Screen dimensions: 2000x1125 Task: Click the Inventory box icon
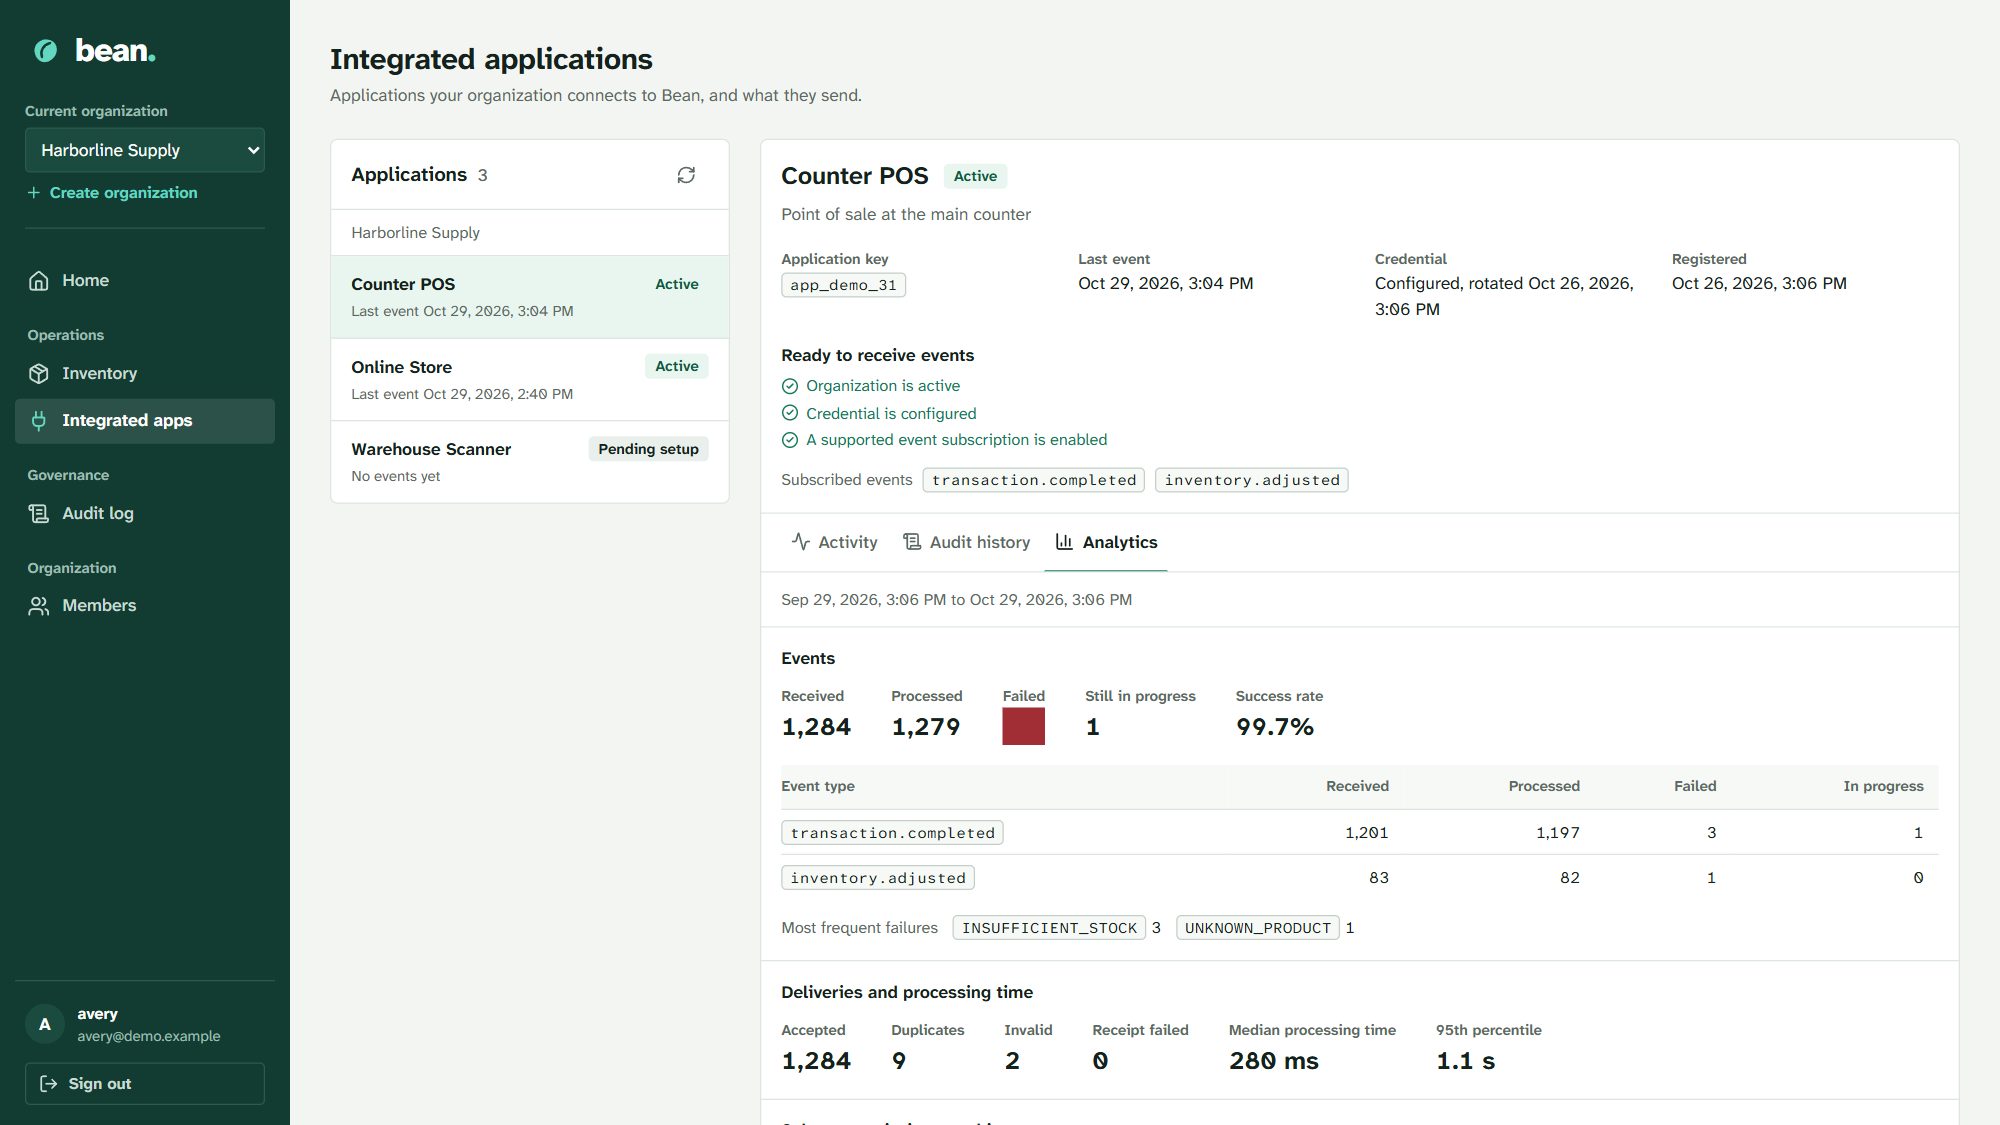(39, 374)
